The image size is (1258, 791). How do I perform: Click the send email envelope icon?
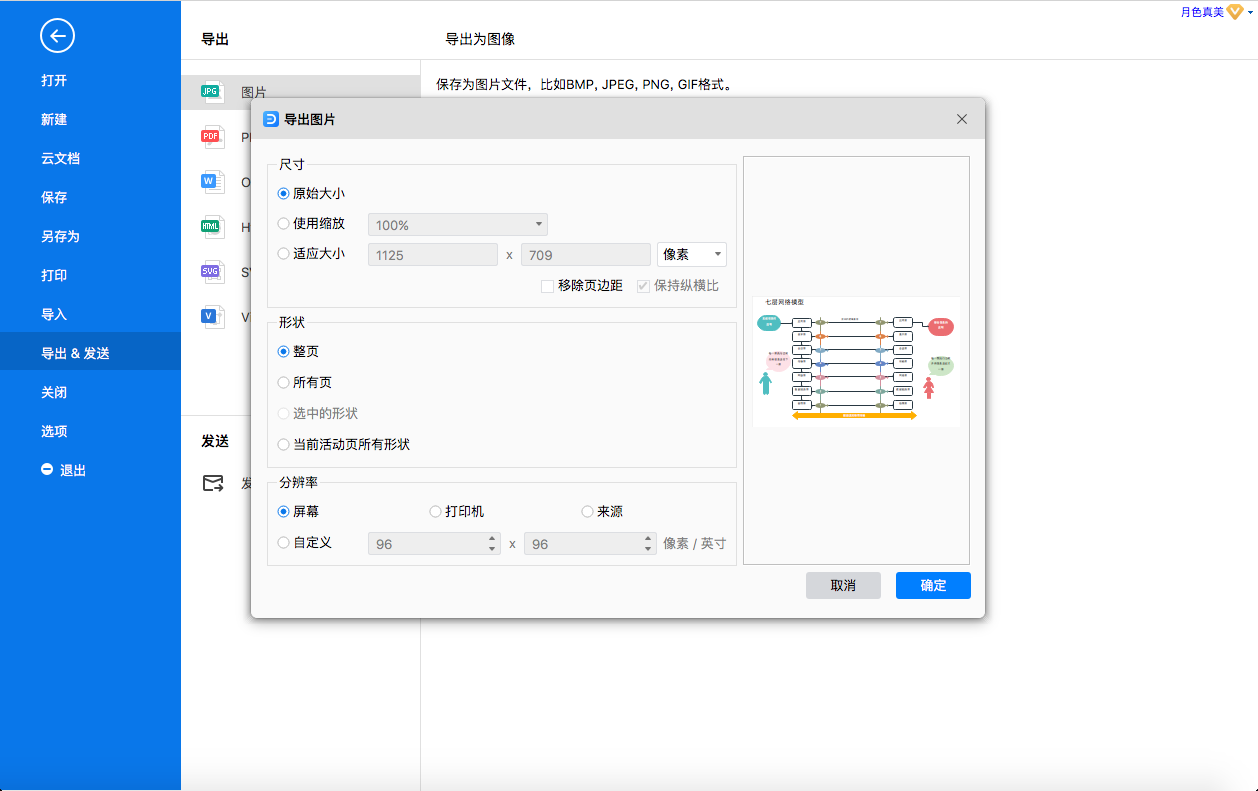tap(213, 483)
